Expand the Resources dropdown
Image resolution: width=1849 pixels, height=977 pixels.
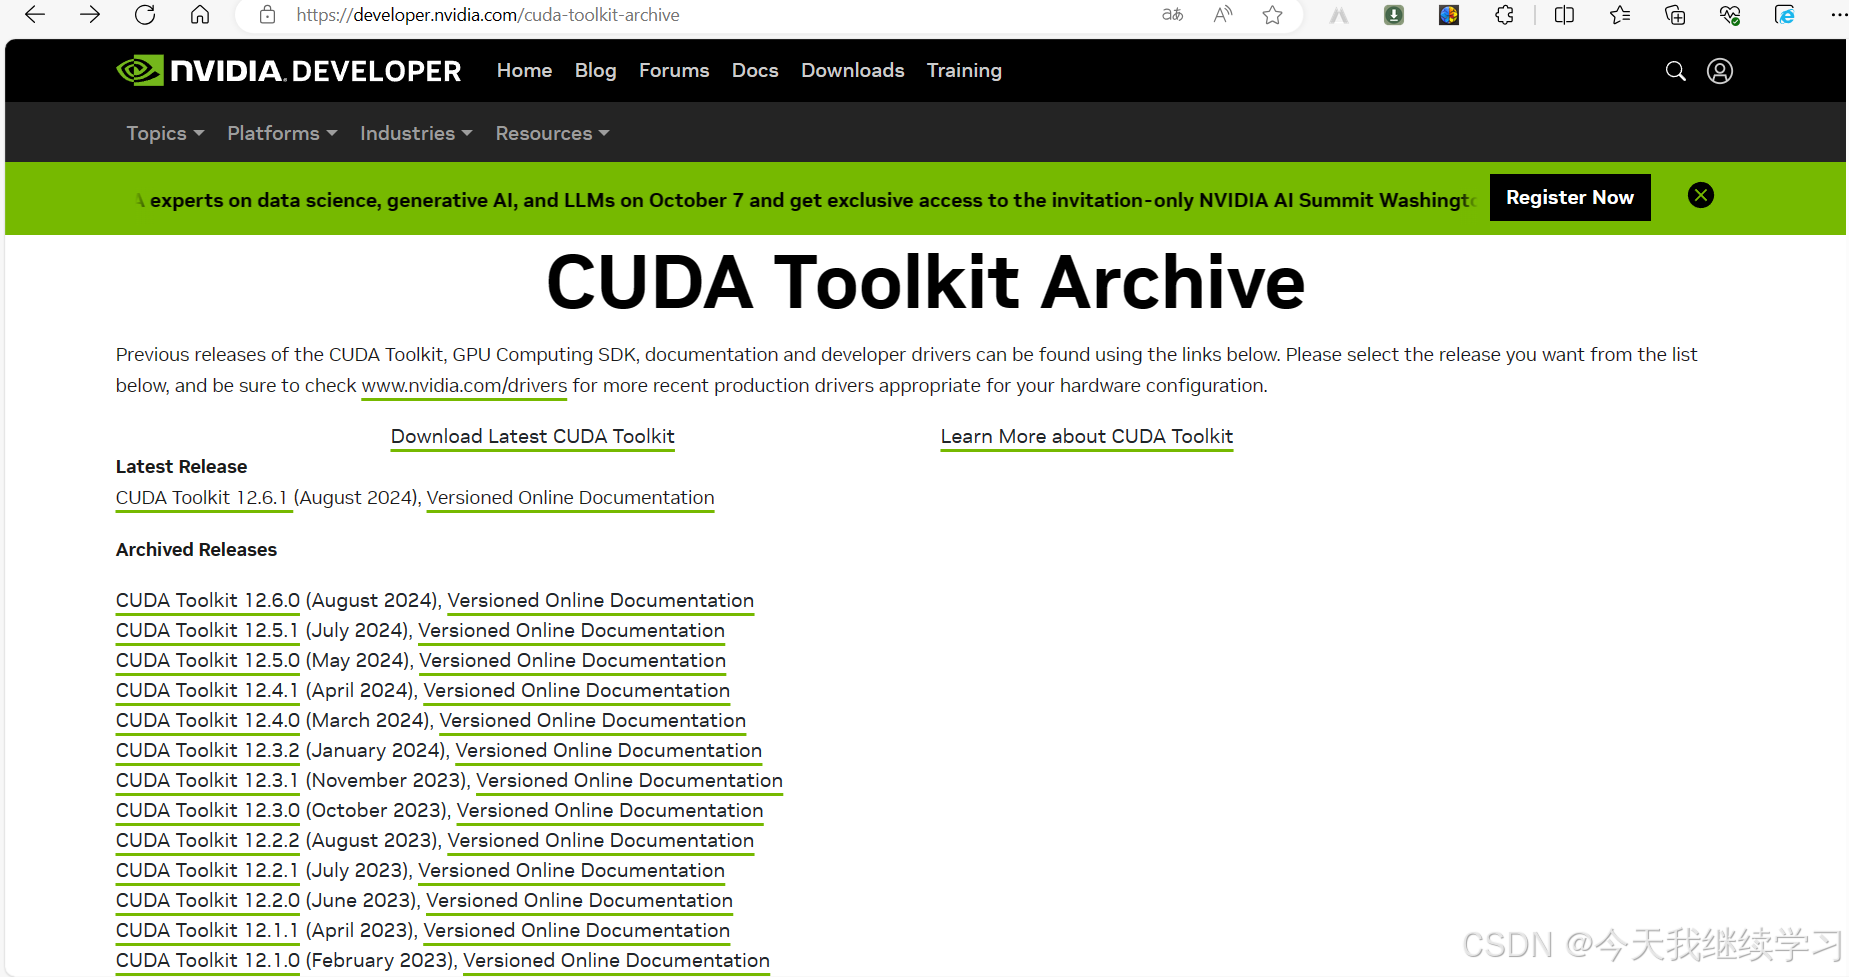[552, 133]
